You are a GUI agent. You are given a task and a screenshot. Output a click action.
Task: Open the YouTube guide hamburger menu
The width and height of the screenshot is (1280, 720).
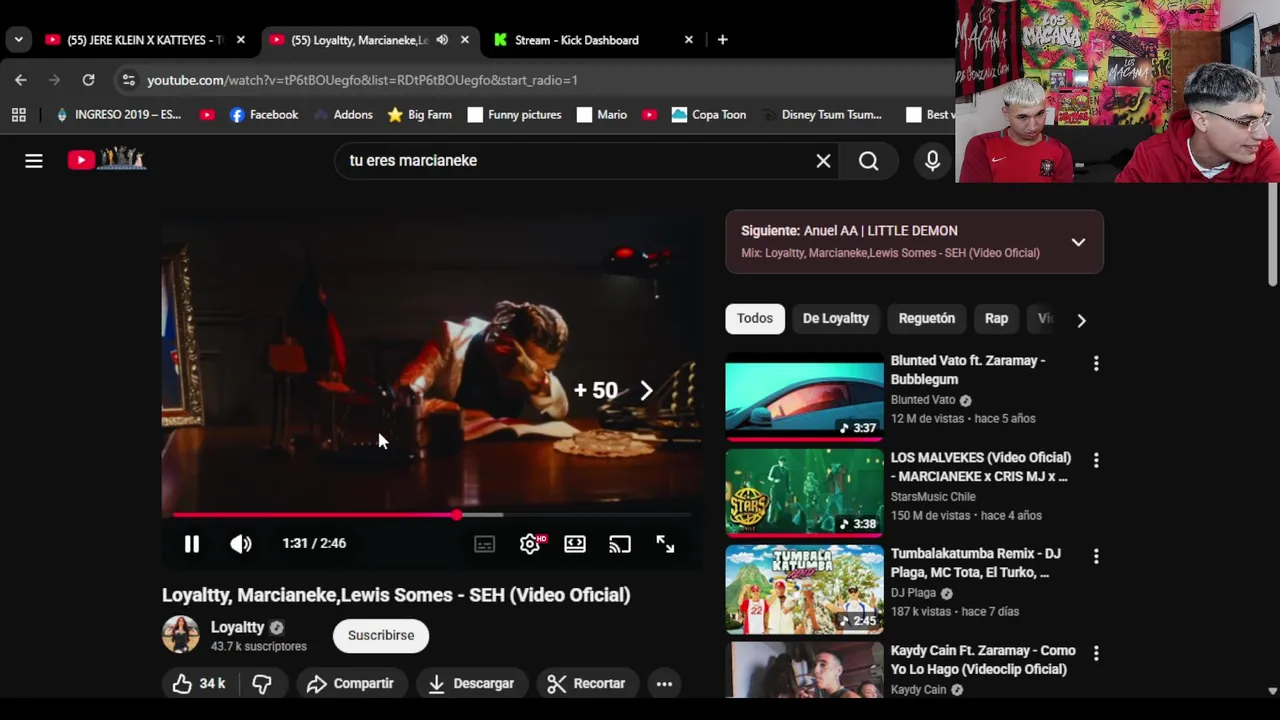34,160
